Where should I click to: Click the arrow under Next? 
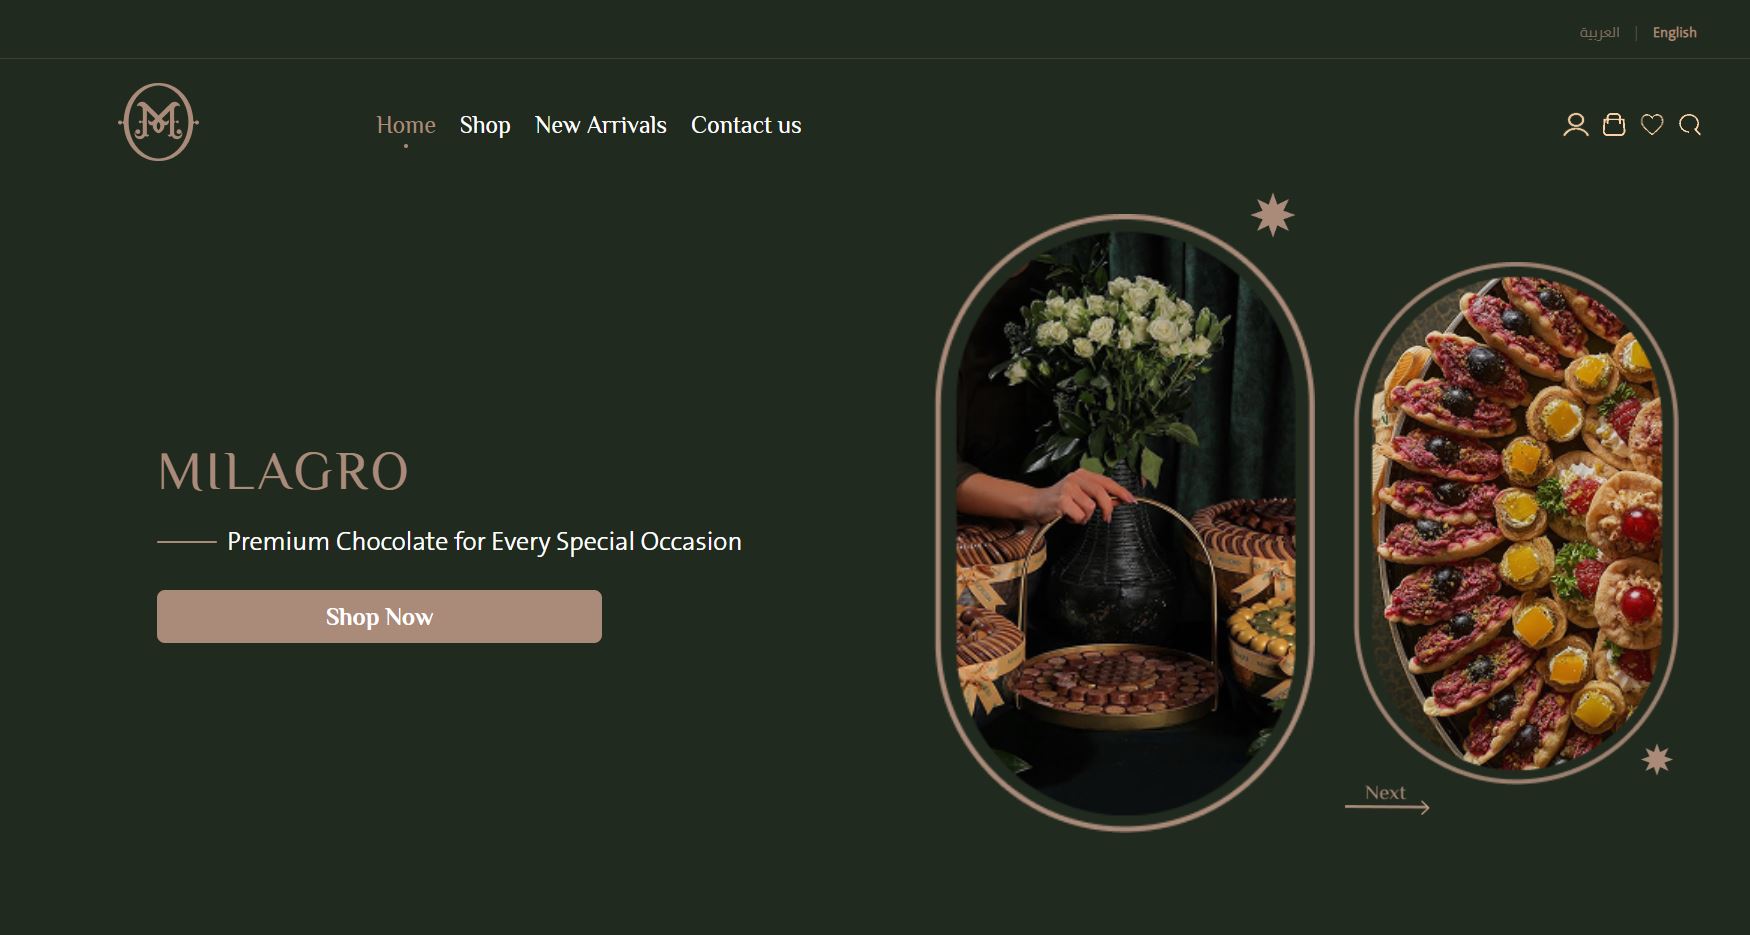pyautogui.click(x=1387, y=807)
